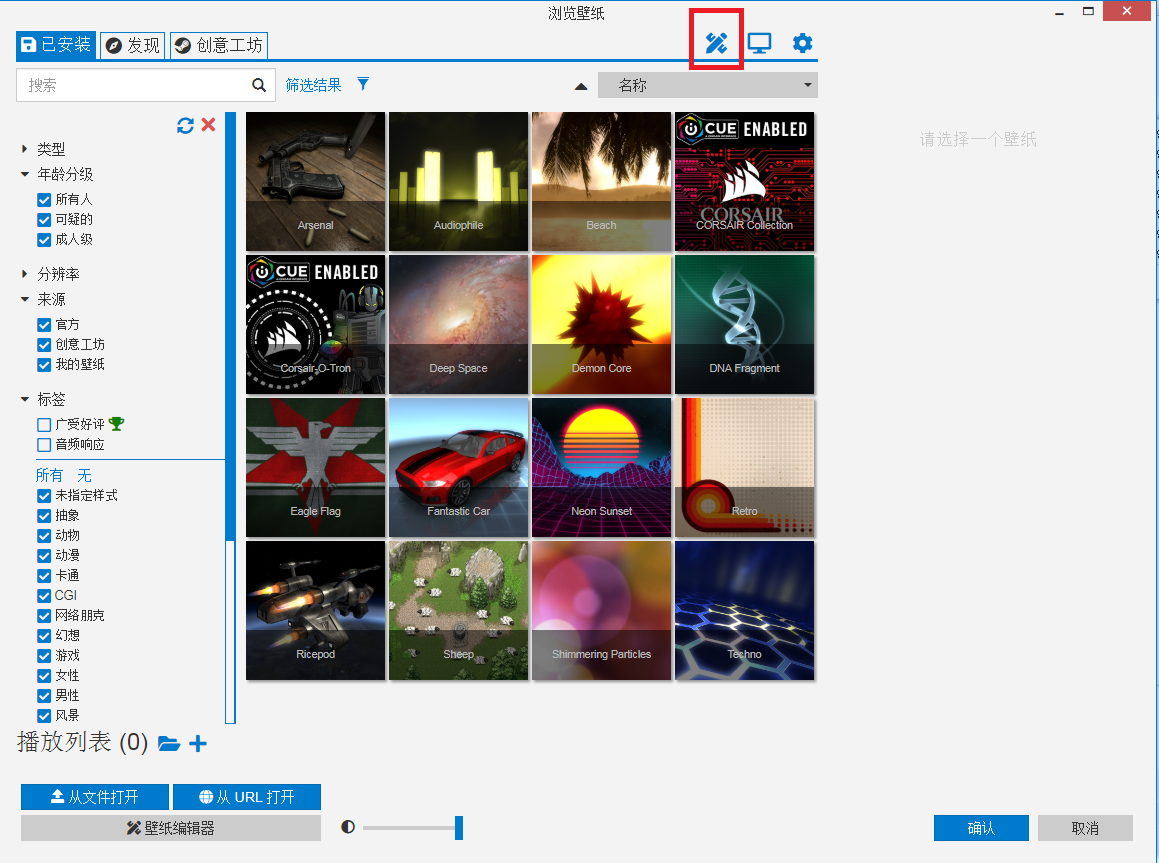Click the 从文件打开 button
Screen dimensions: 1159x863
(94, 796)
